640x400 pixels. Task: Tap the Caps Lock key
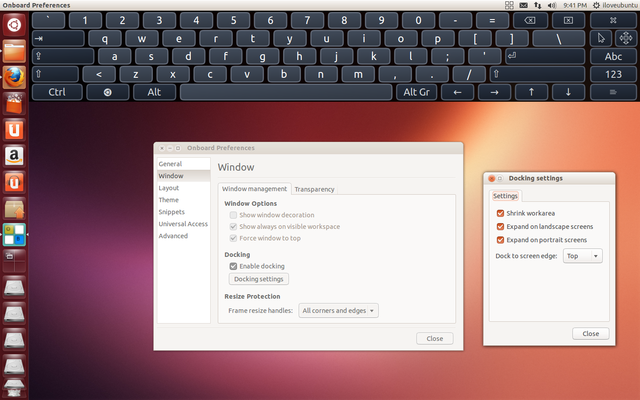[63, 56]
